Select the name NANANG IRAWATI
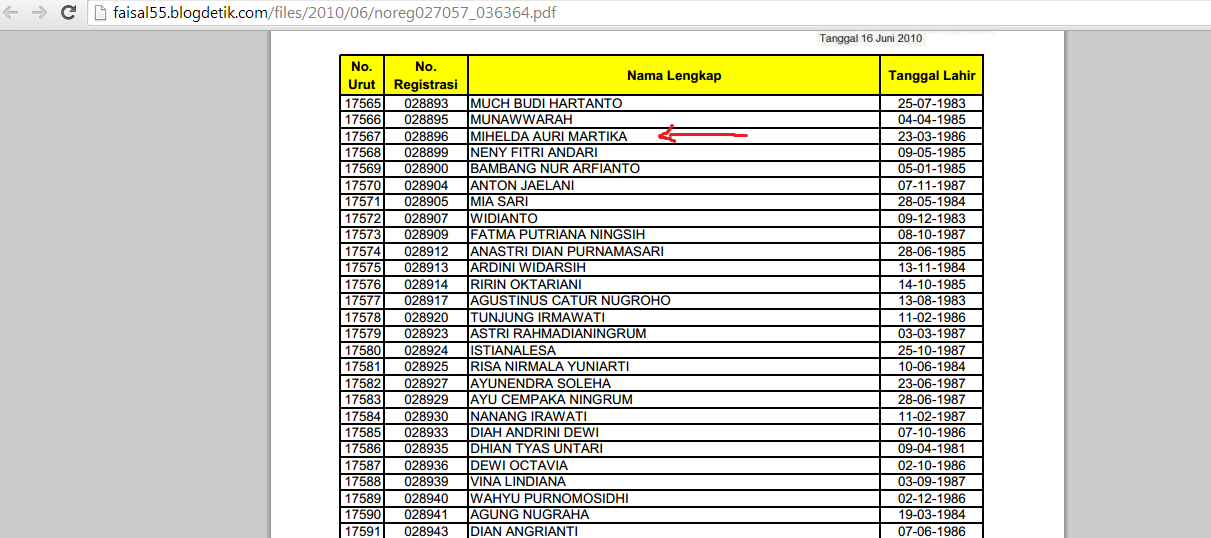Viewport: 1211px width, 538px height. [531, 416]
